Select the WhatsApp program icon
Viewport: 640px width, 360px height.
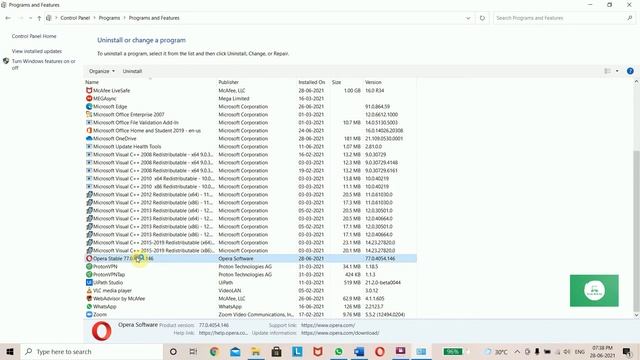89,307
